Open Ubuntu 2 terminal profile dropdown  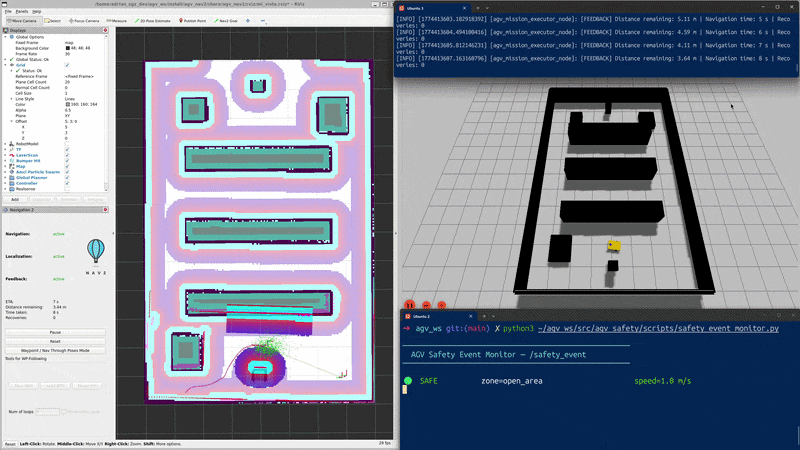point(493,316)
